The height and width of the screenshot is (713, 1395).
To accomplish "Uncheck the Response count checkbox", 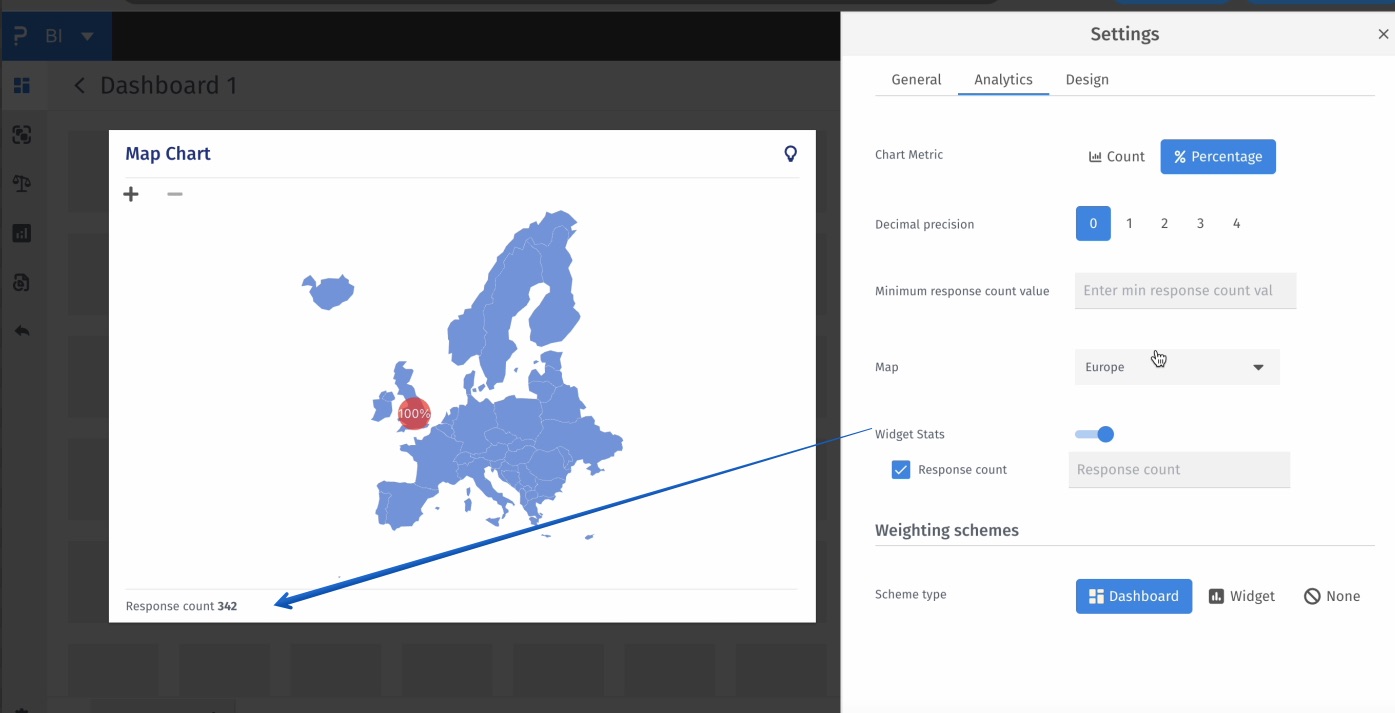I will [x=901, y=470].
